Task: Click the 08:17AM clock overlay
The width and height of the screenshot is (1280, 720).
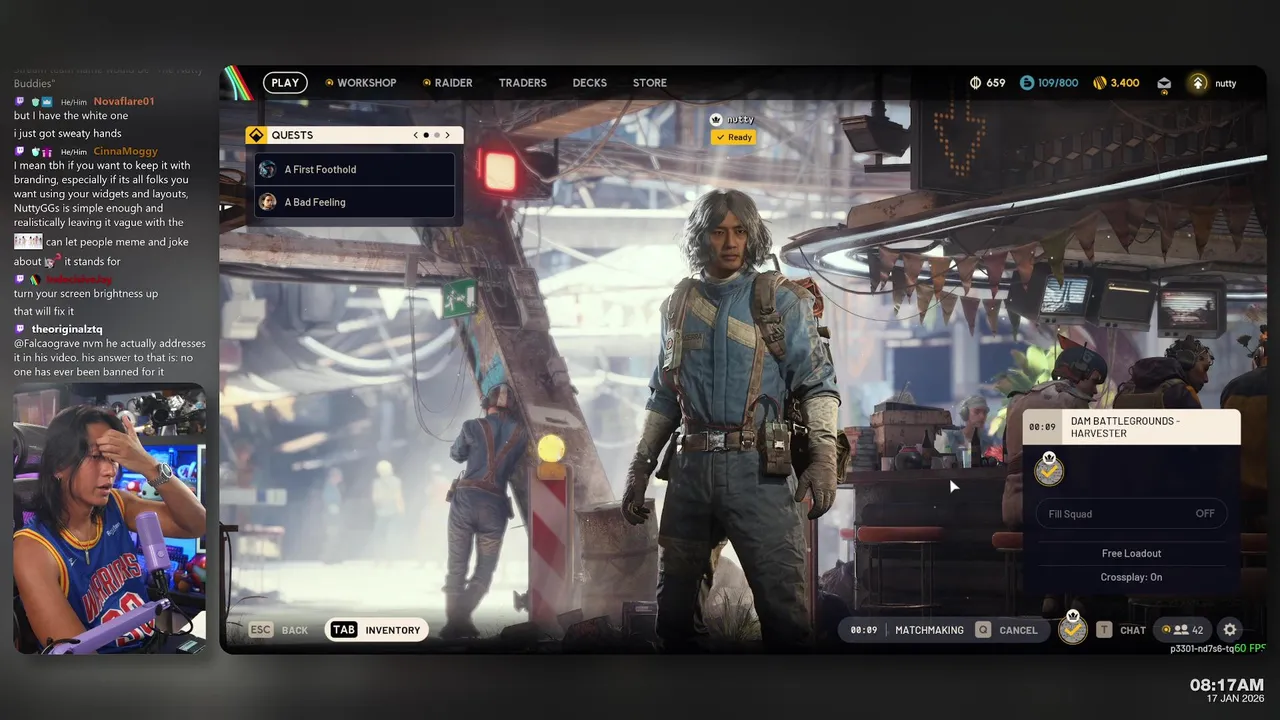Action: [1226, 685]
